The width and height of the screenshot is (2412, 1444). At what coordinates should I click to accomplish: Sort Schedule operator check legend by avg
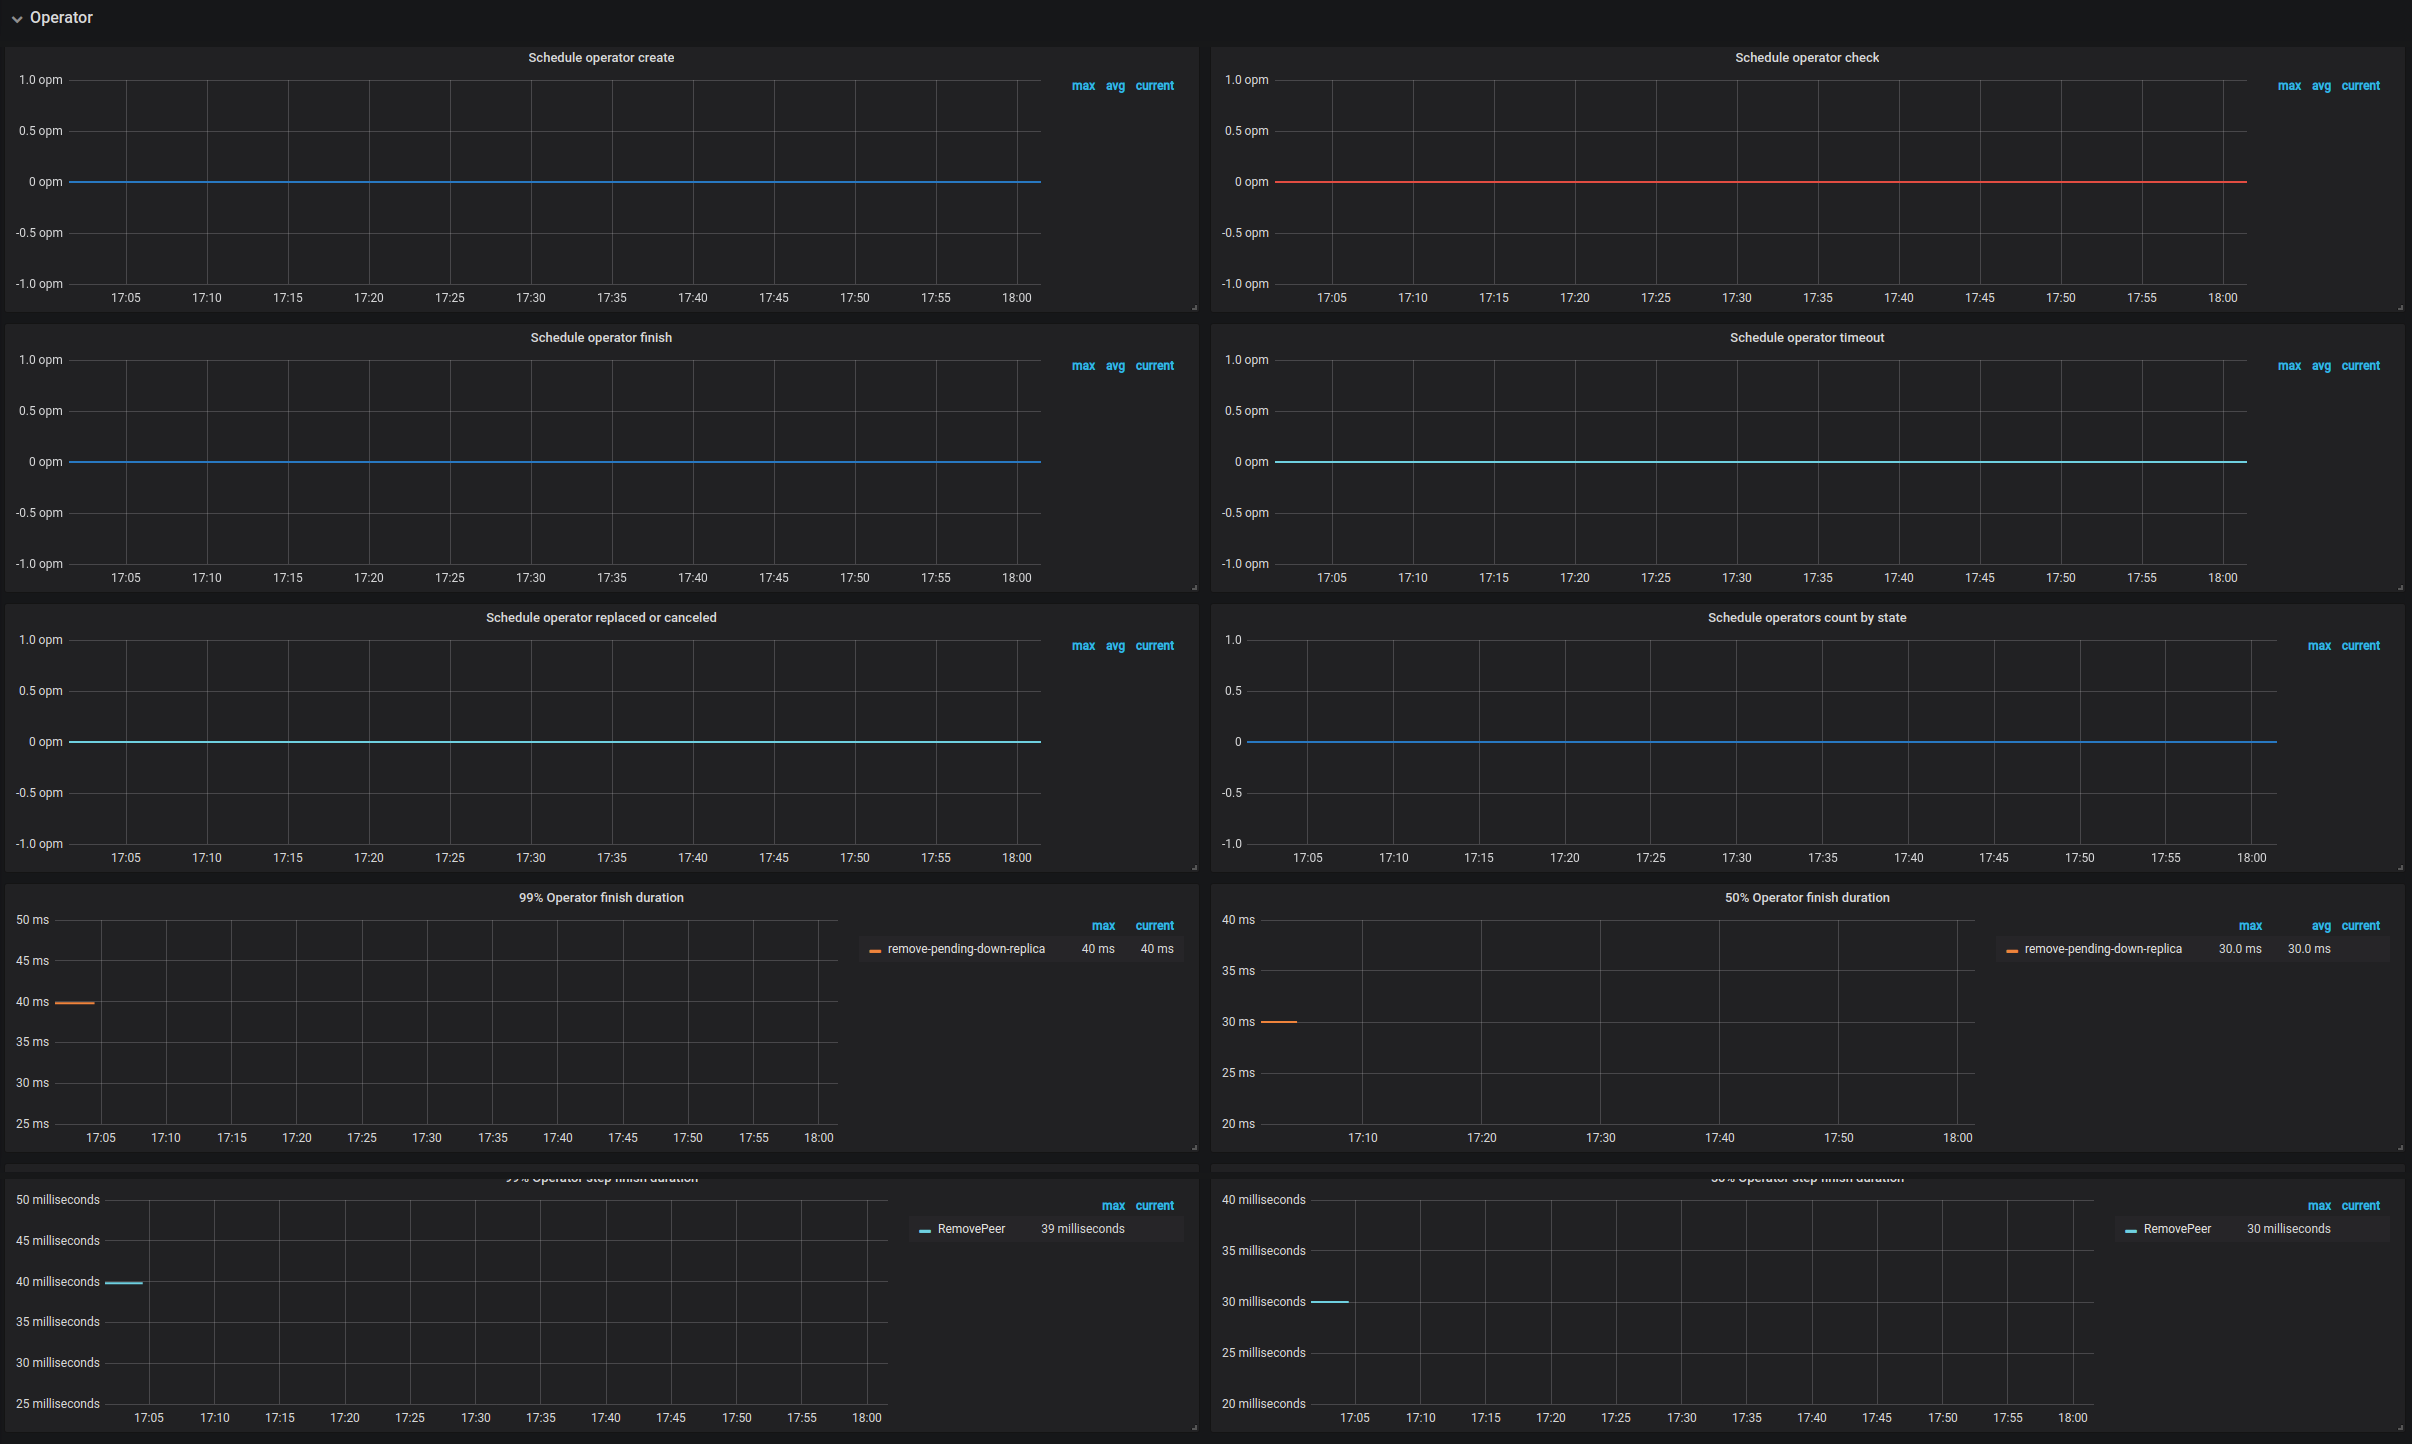point(2320,86)
